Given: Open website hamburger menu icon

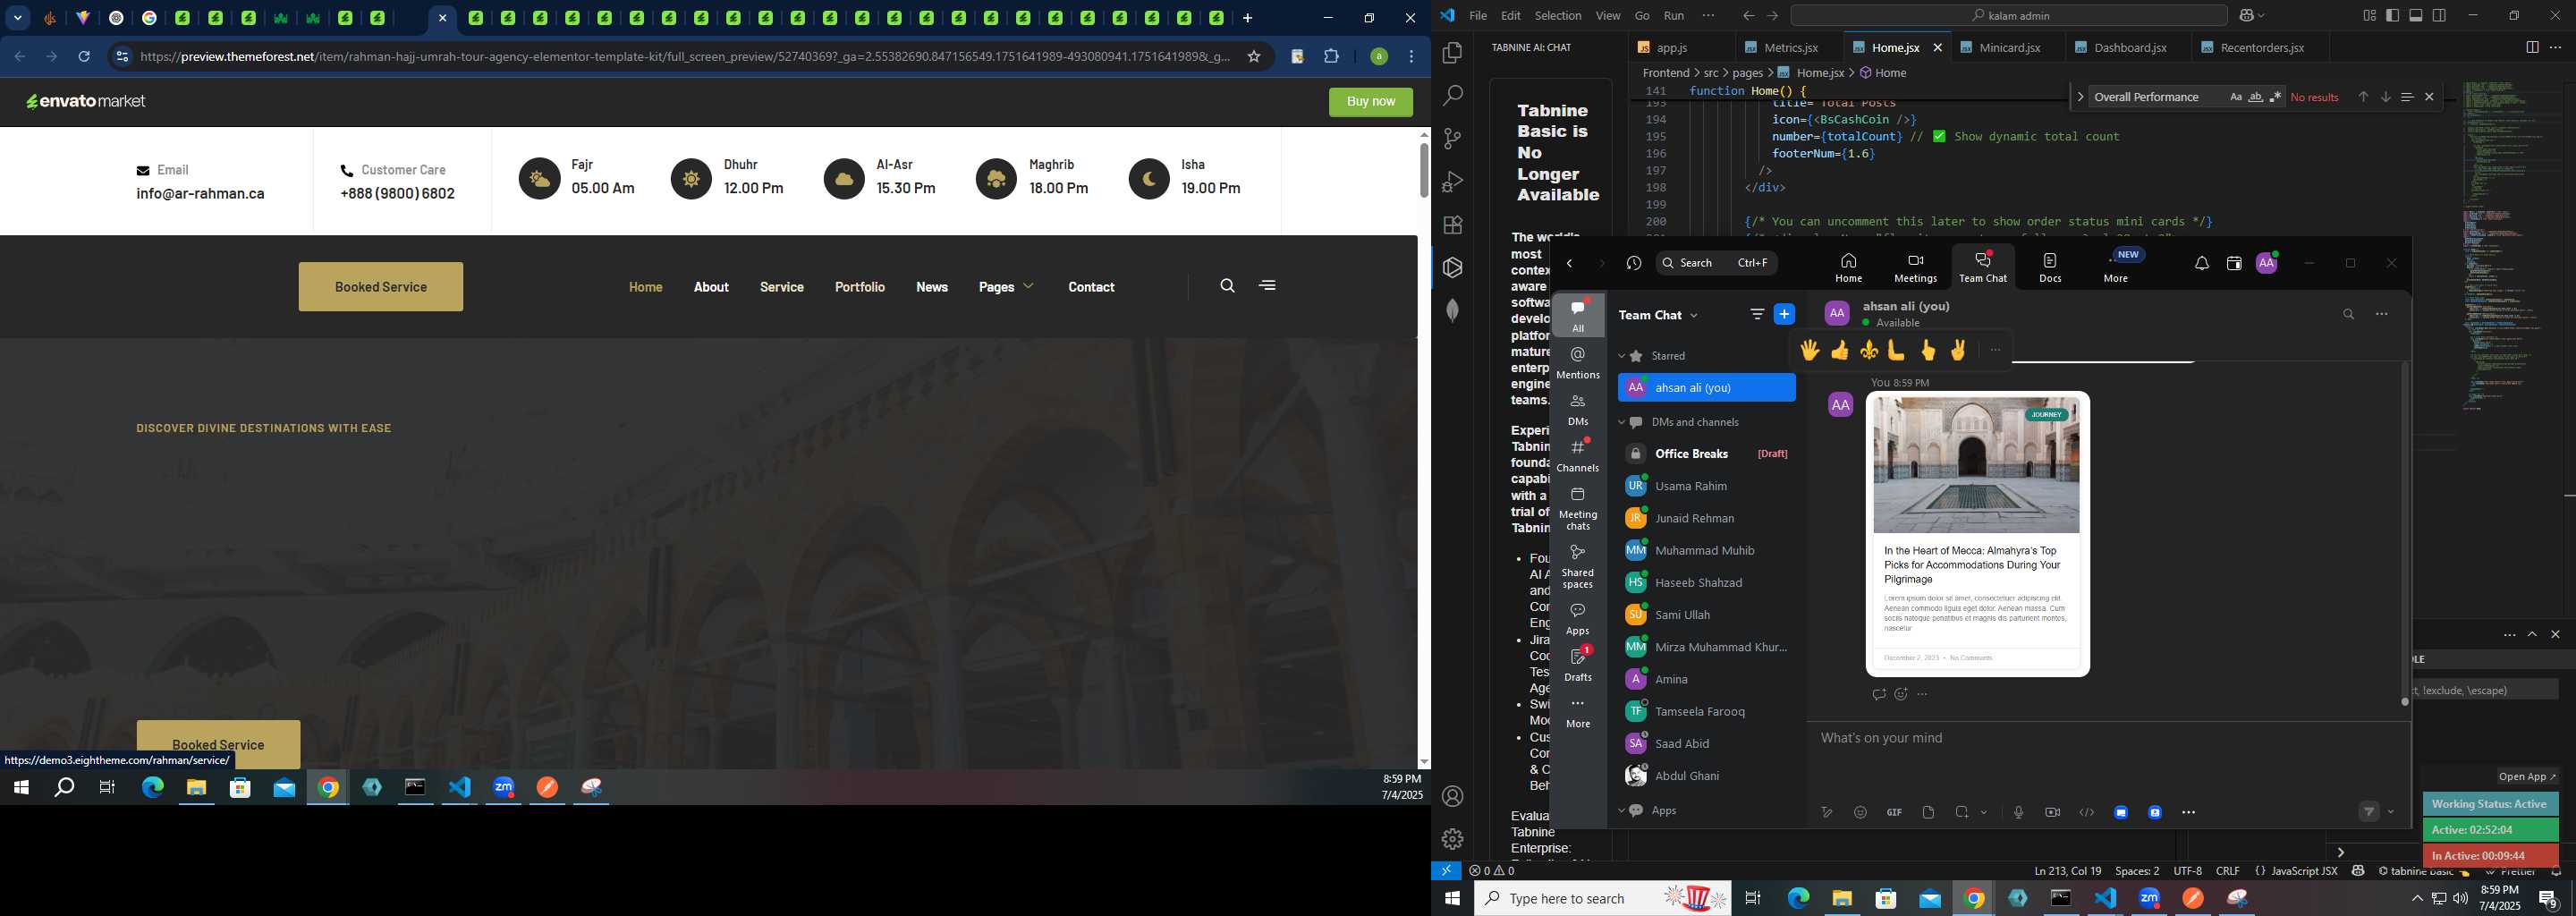Looking at the screenshot, I should [x=1267, y=286].
